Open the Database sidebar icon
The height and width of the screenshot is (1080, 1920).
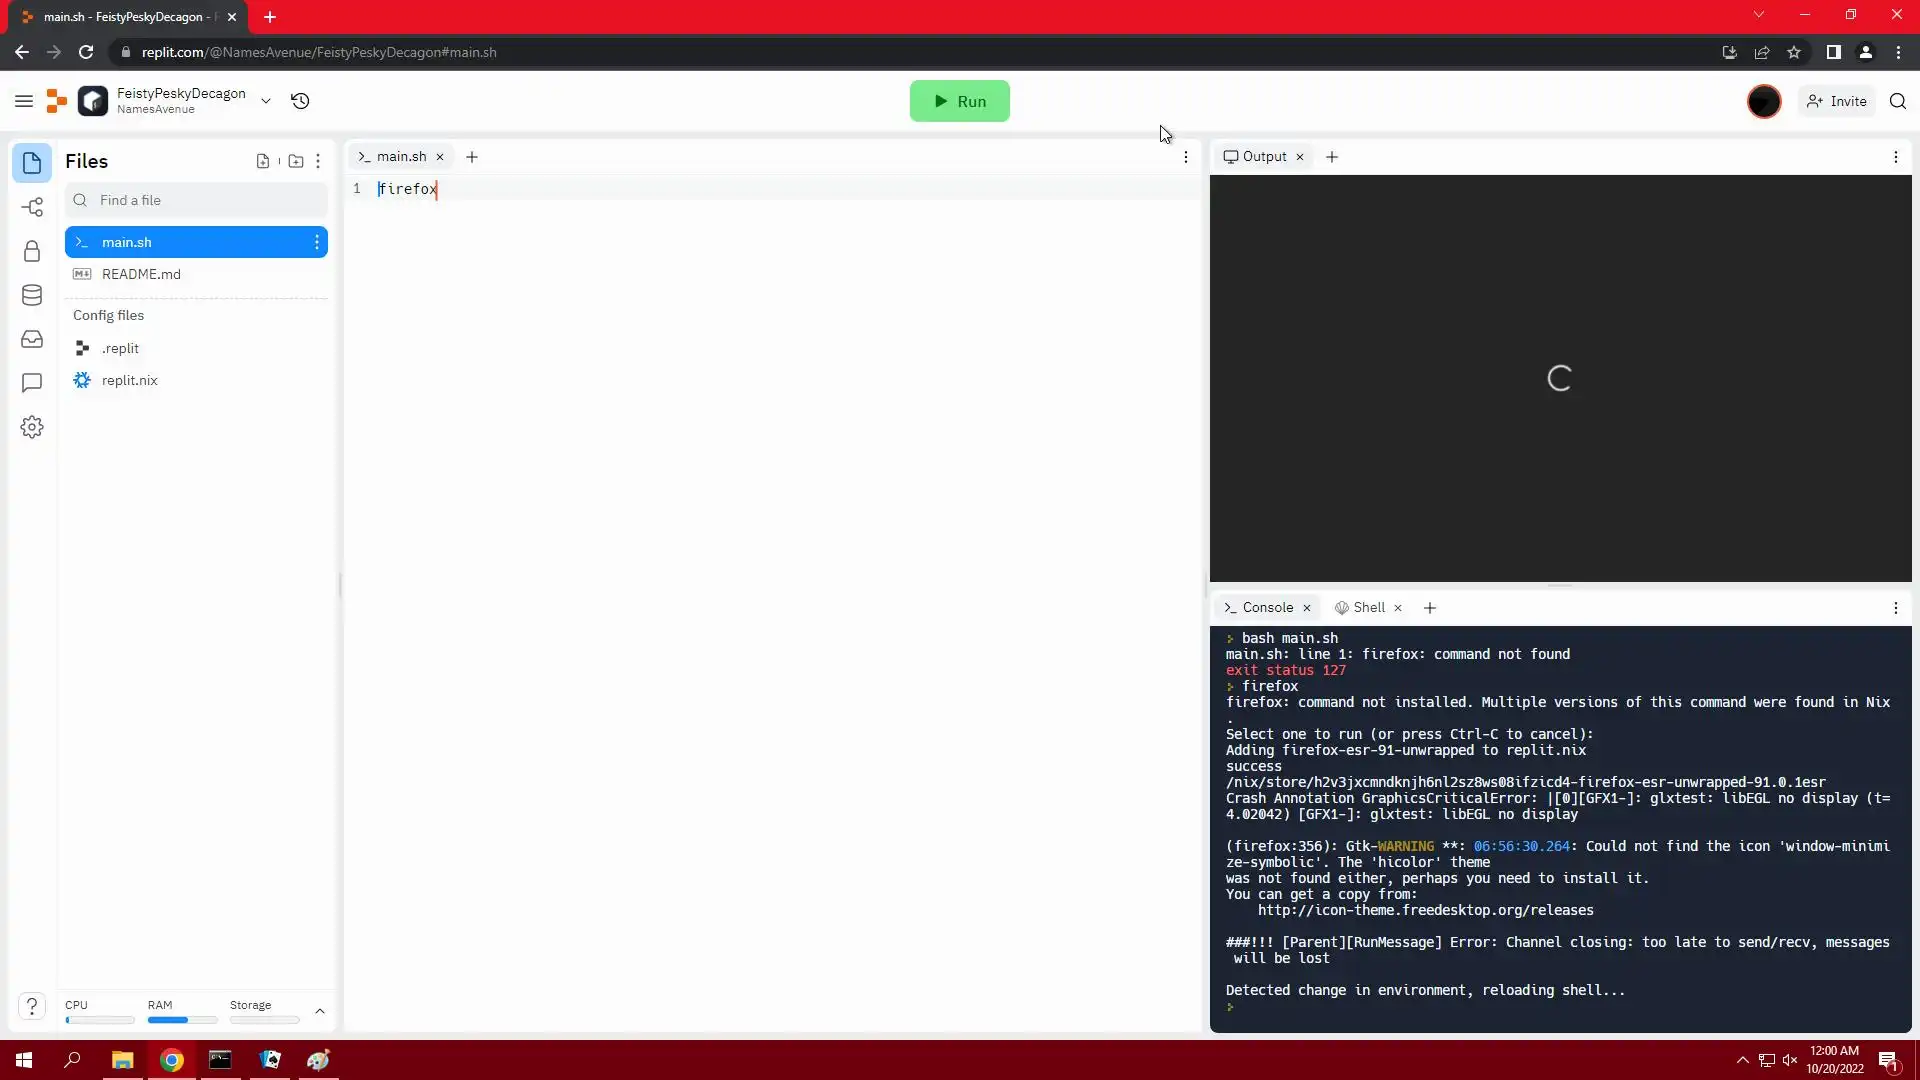coord(32,295)
